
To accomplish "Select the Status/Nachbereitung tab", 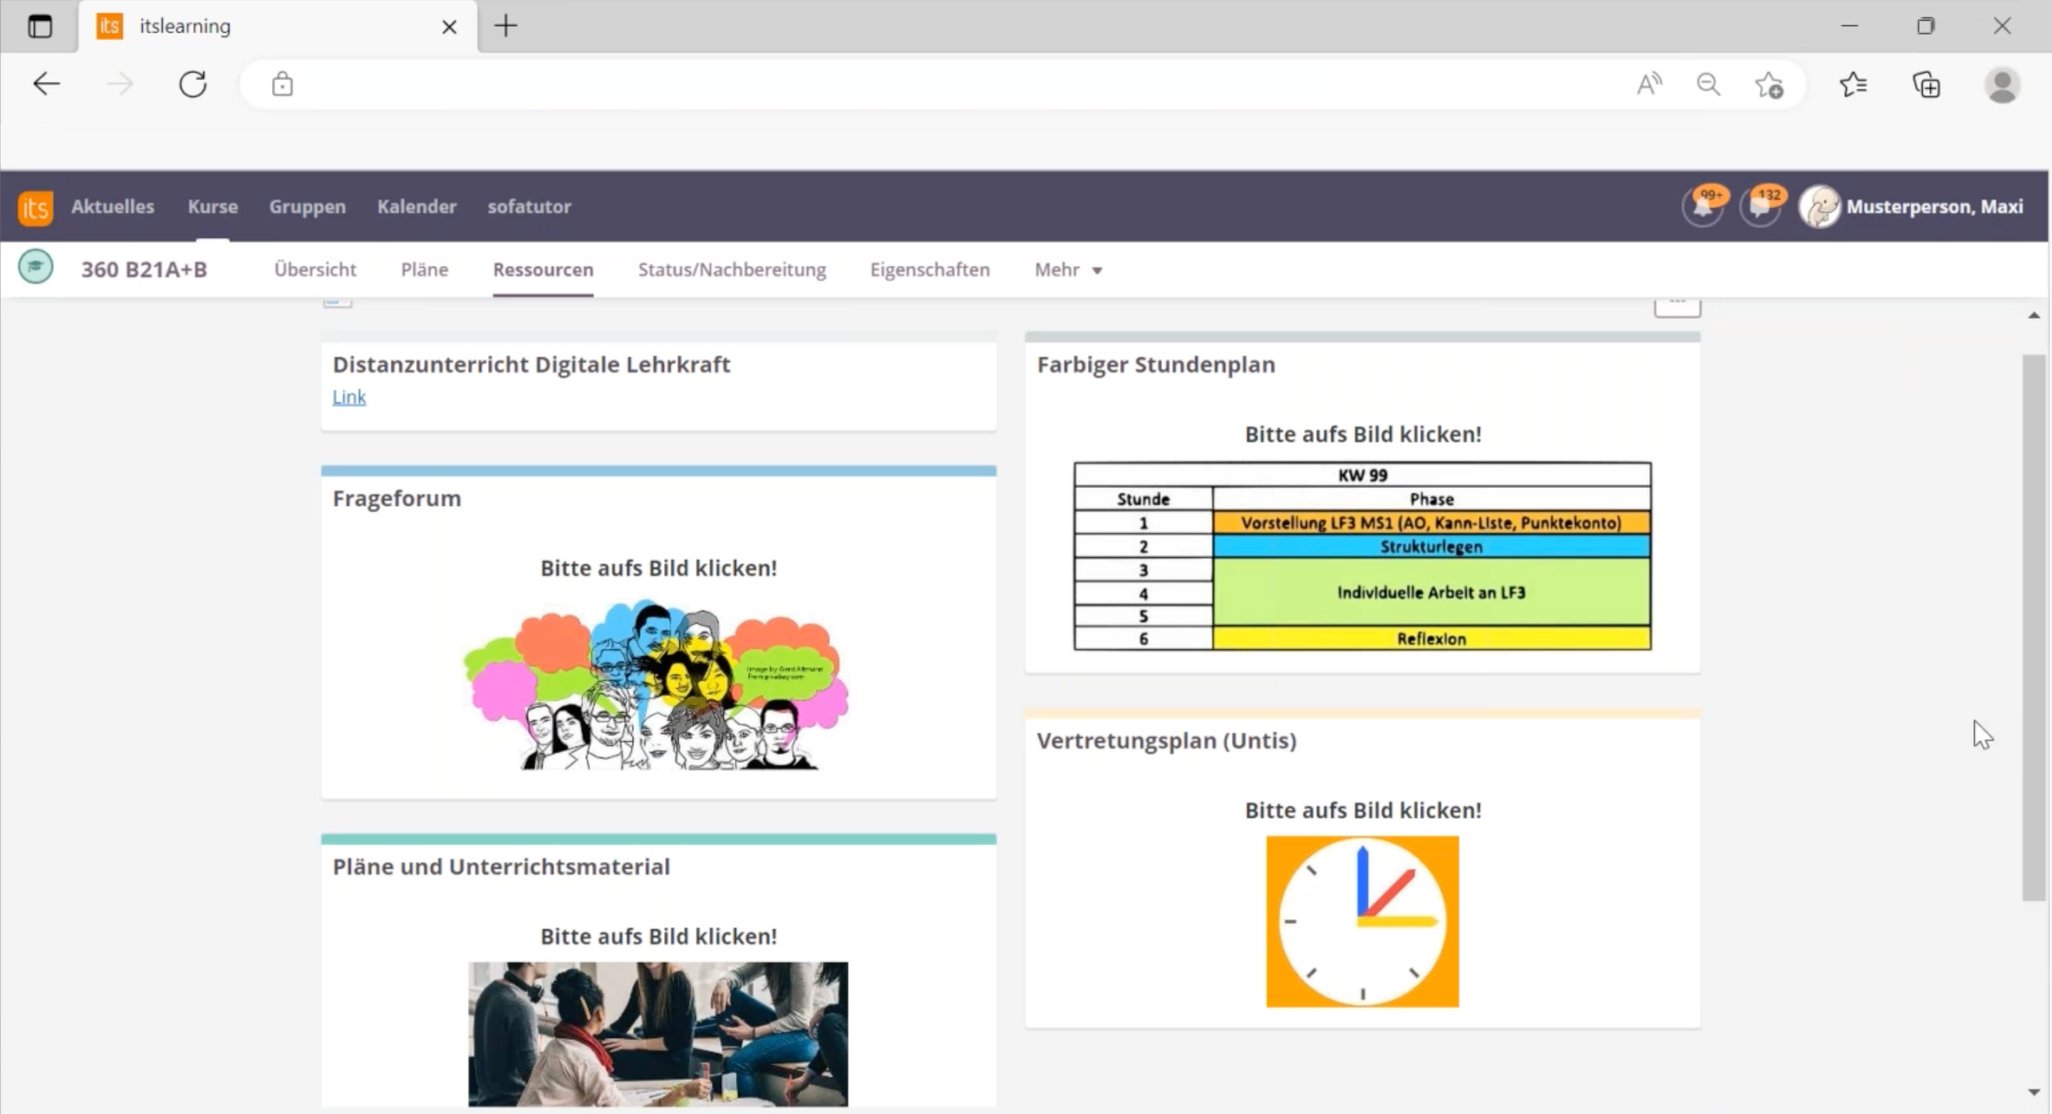I will click(731, 269).
